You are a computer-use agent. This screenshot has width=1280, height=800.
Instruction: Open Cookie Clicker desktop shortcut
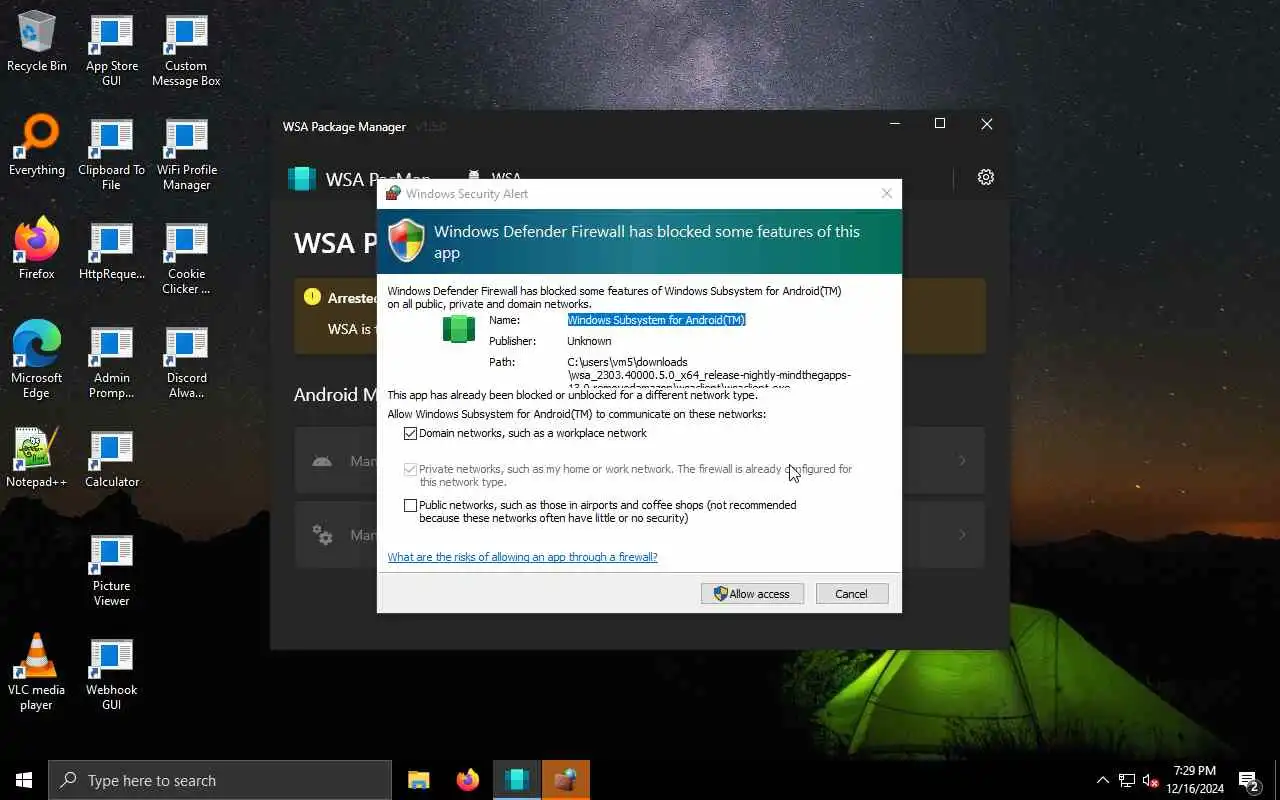click(x=186, y=258)
